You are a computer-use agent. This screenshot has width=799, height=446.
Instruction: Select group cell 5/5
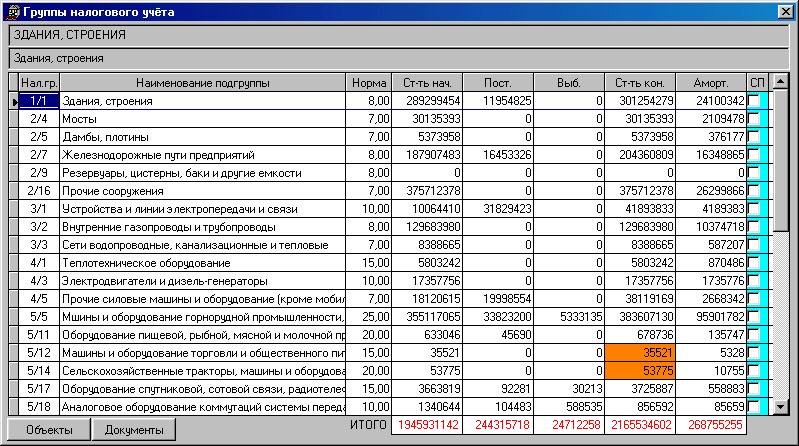[x=39, y=317]
